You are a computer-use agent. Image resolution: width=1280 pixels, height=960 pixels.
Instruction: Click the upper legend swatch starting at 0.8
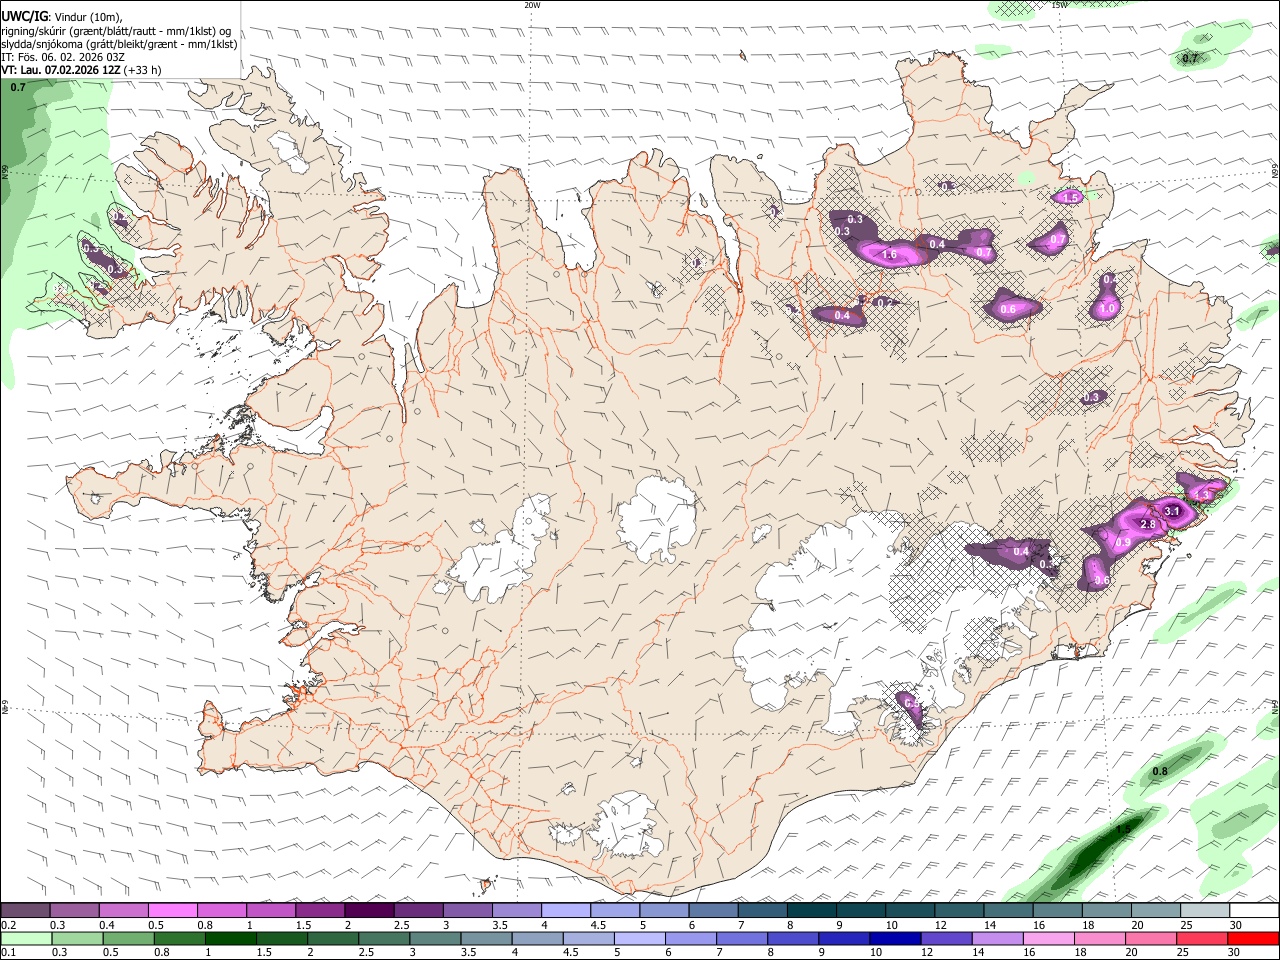222,910
